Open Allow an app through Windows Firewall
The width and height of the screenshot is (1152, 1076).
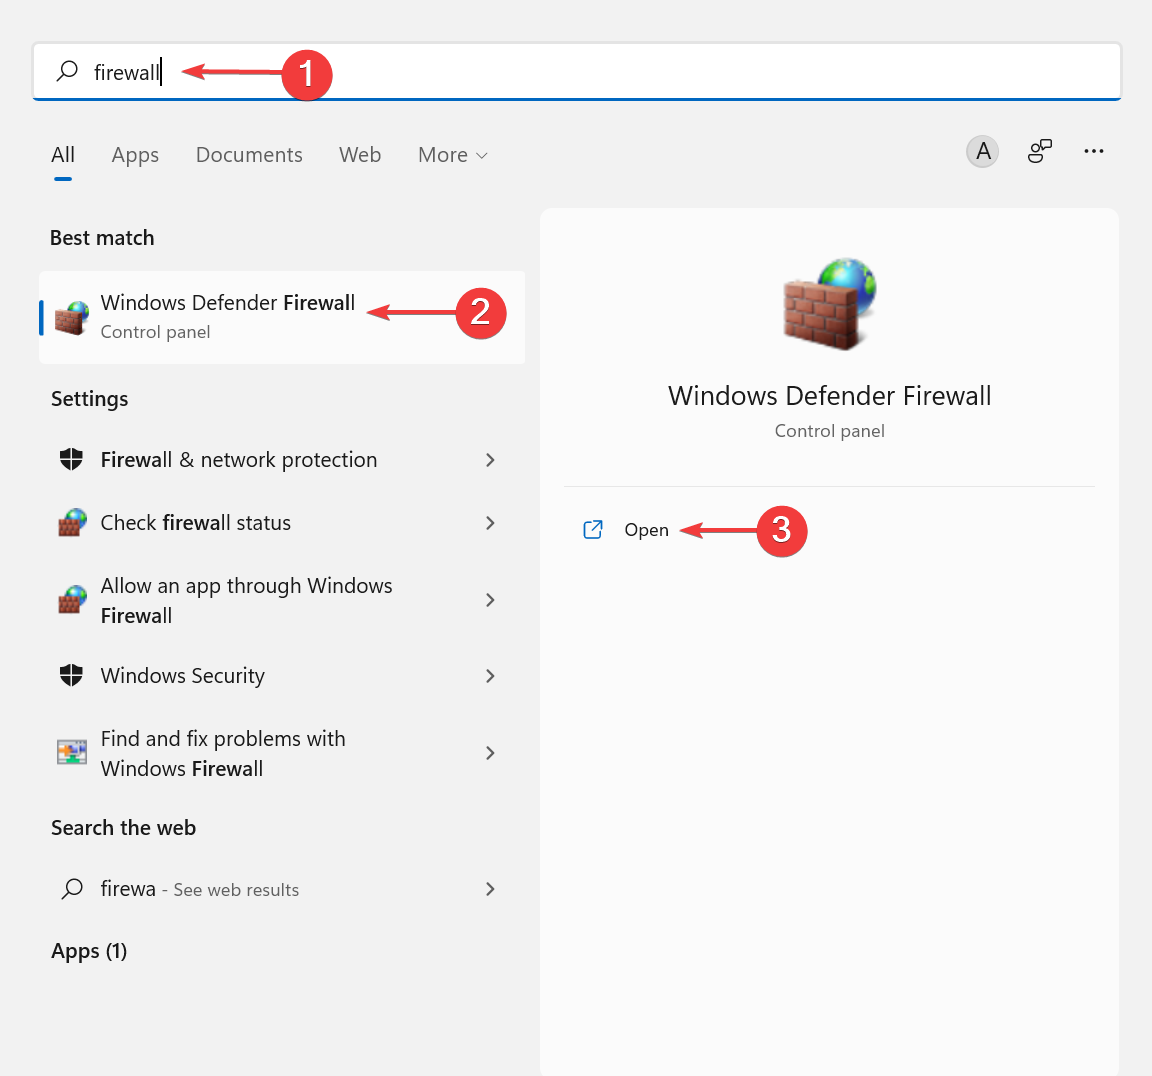tap(282, 600)
